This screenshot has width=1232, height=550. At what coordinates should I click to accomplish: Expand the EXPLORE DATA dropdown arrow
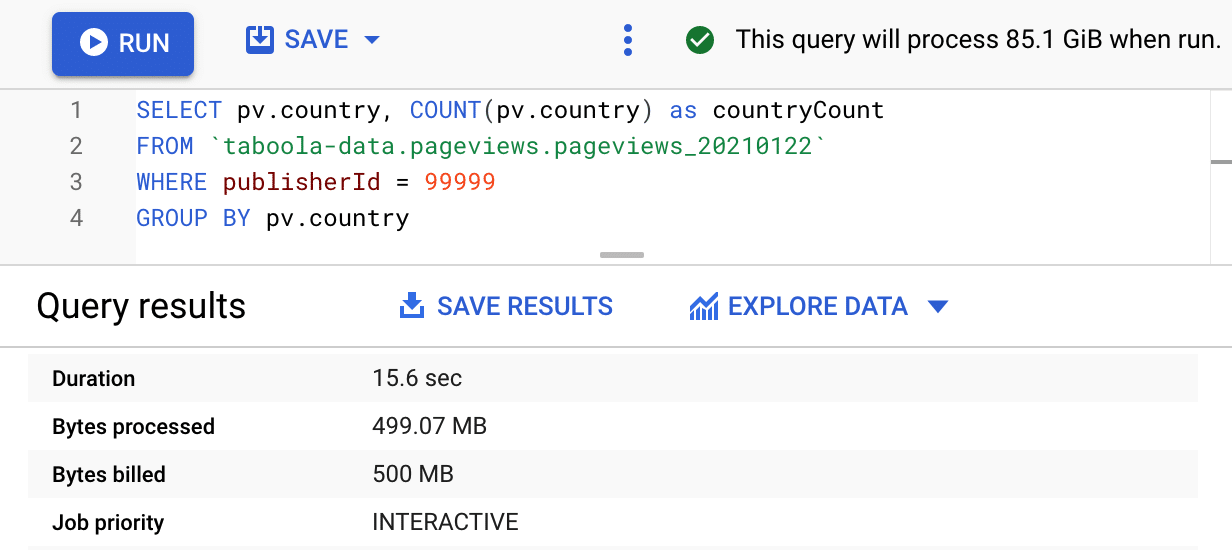(937, 307)
